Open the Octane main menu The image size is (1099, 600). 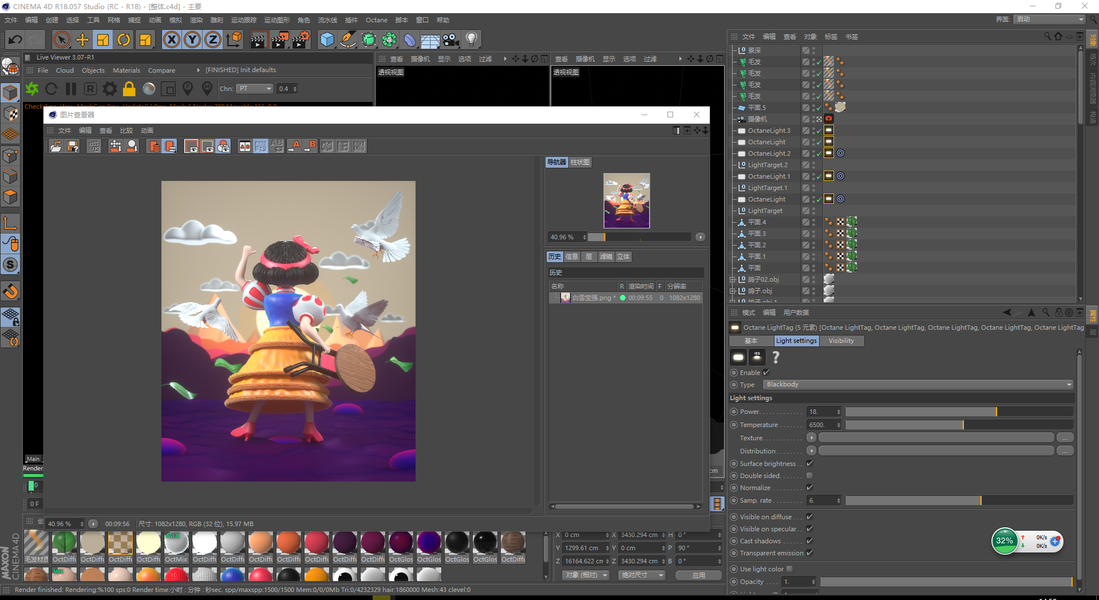pyautogui.click(x=376, y=20)
